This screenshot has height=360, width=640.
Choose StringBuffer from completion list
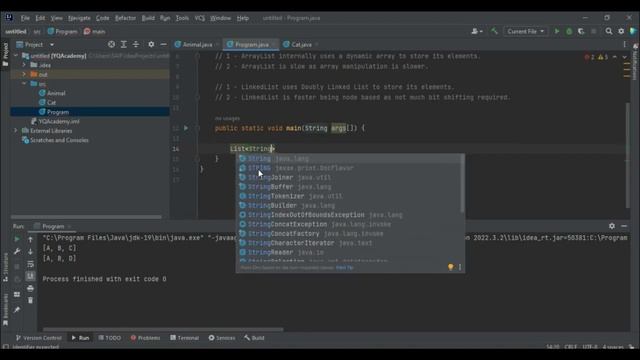(350, 187)
